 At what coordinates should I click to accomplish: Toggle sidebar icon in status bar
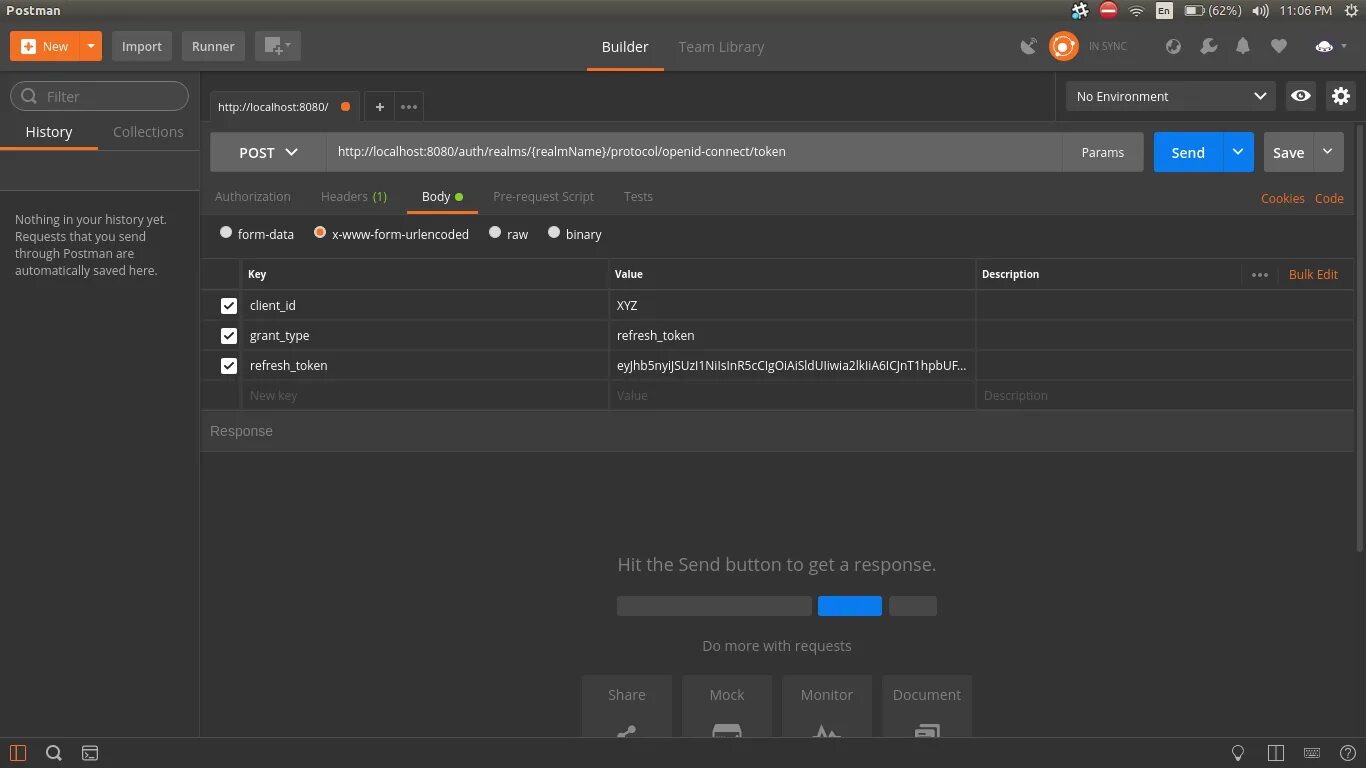pyautogui.click(x=18, y=753)
